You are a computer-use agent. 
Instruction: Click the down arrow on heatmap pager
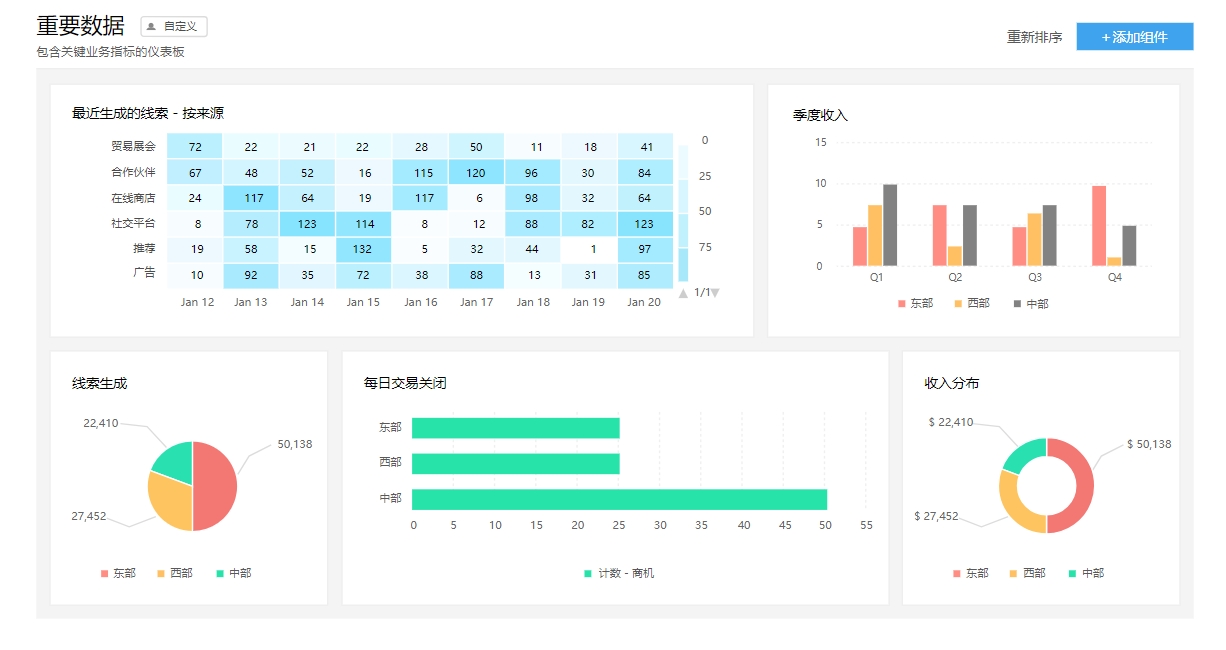(x=716, y=293)
